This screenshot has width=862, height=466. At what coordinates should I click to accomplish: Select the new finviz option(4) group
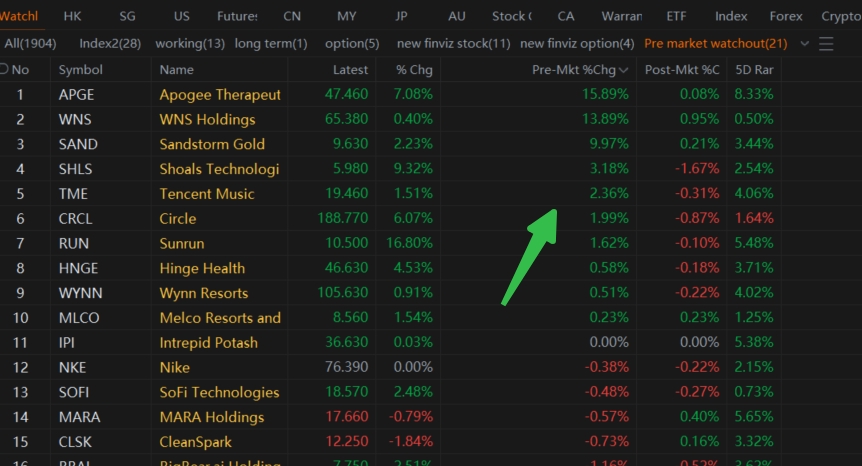pyautogui.click(x=577, y=43)
